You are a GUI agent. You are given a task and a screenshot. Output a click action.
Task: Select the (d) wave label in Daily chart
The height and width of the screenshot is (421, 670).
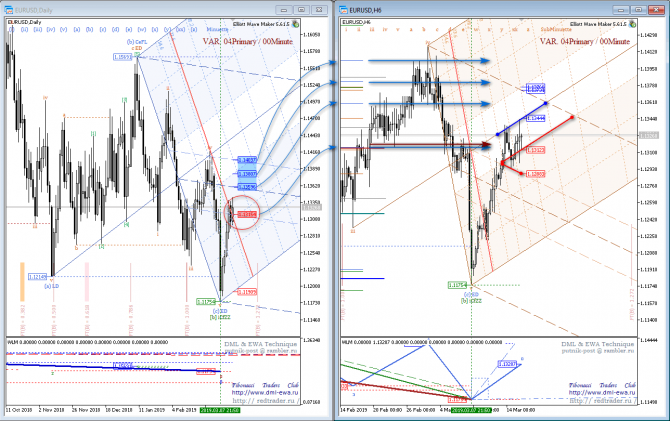tap(115, 29)
